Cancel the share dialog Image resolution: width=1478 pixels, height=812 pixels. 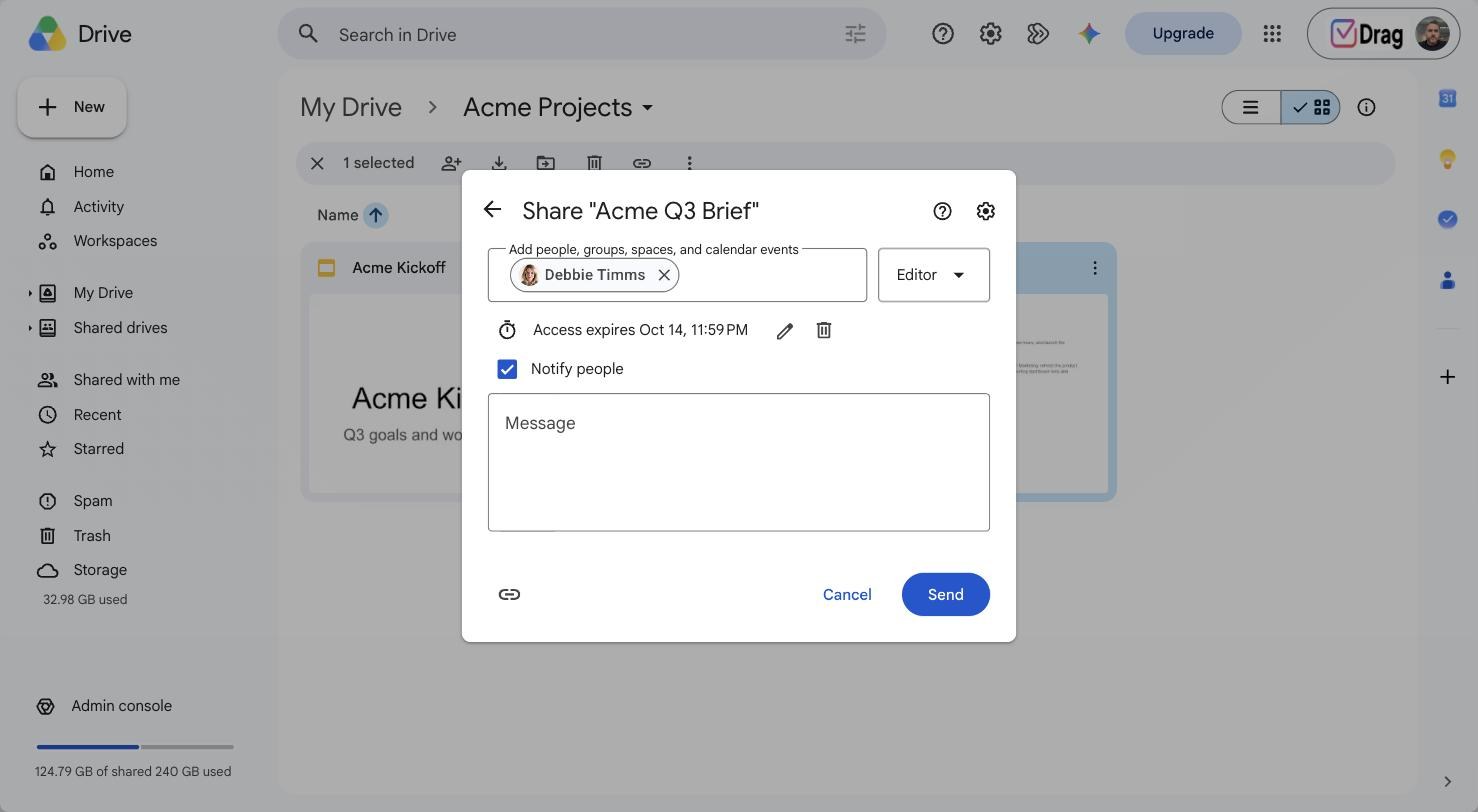[x=847, y=594]
